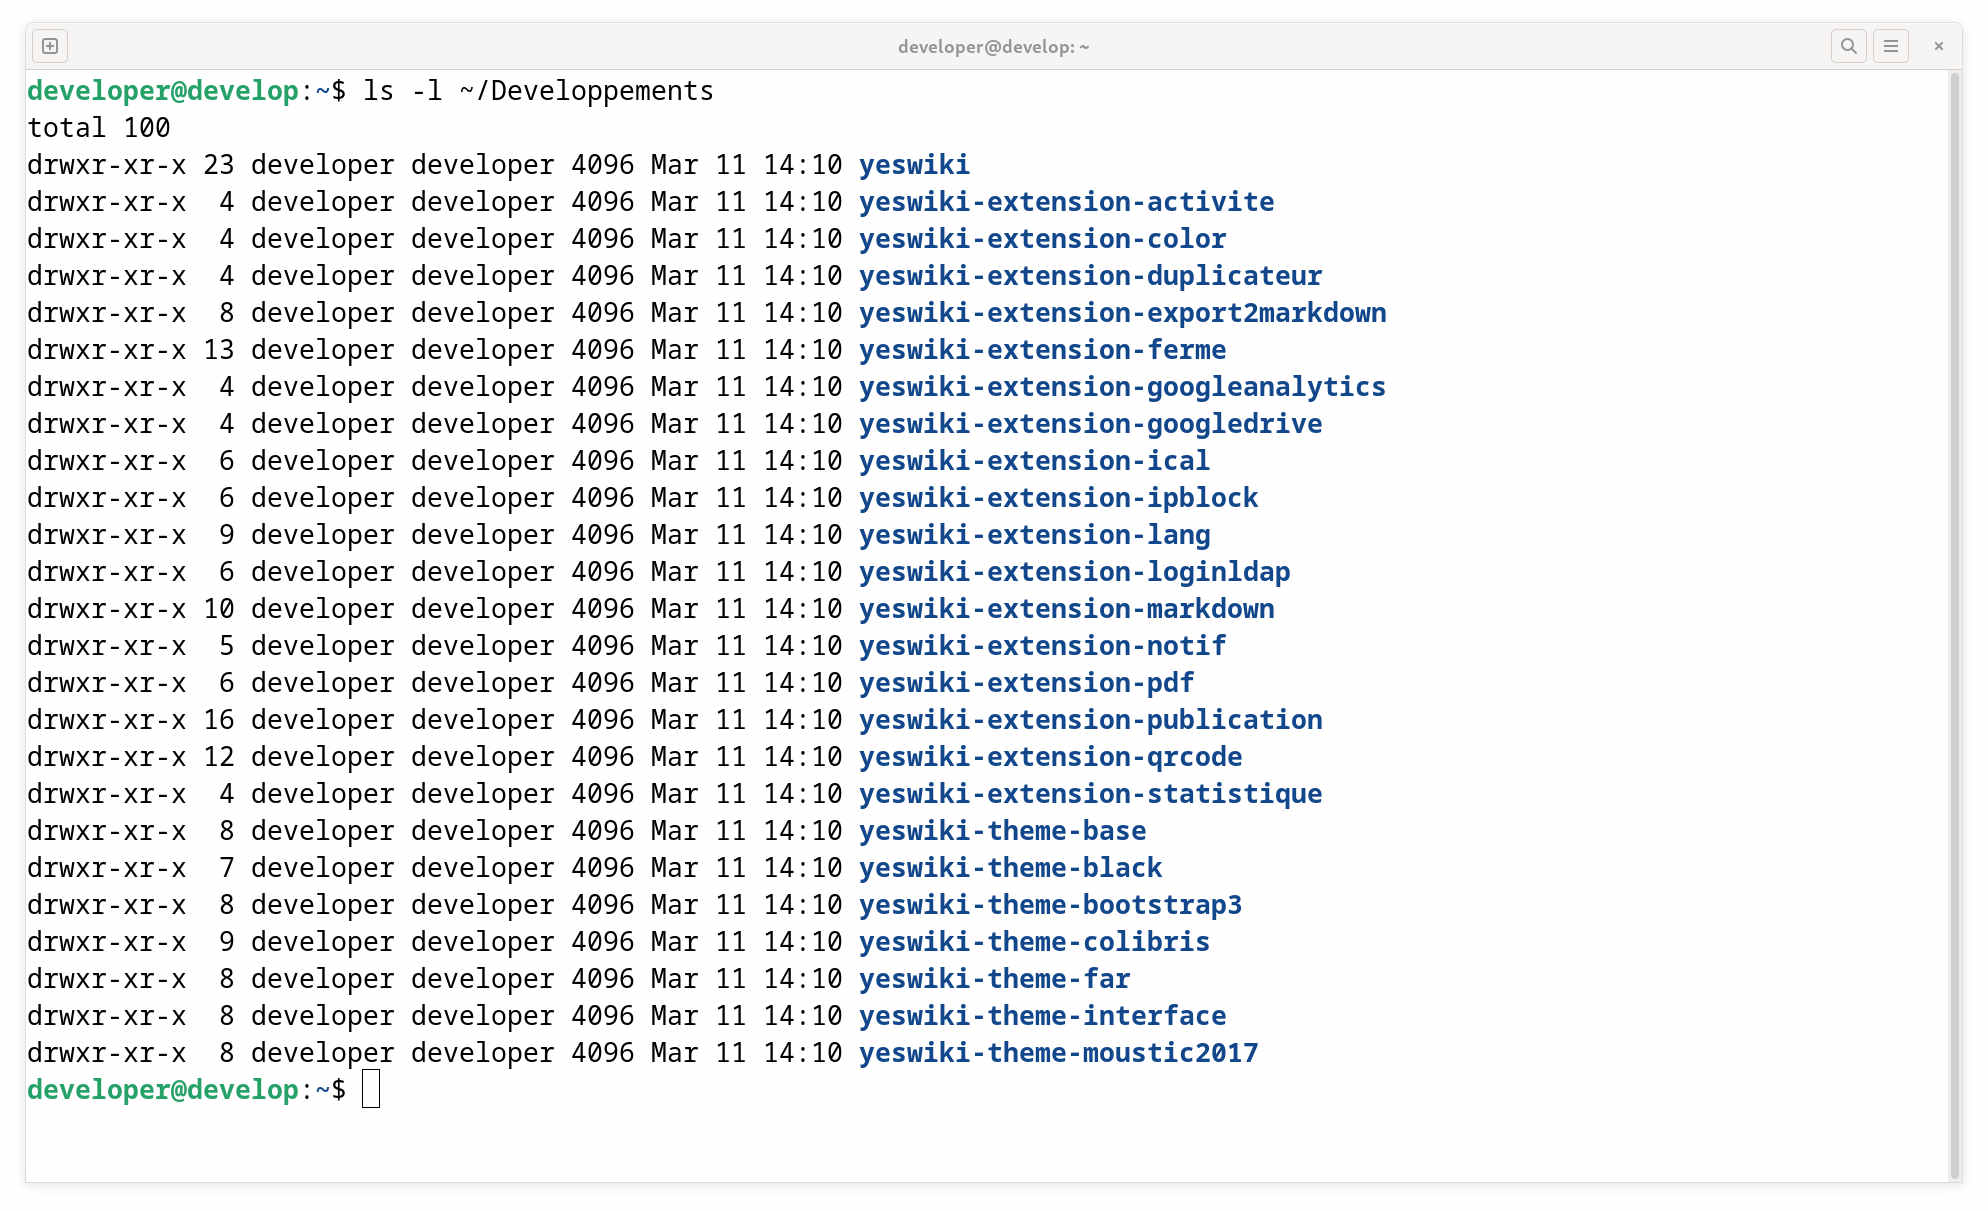Image resolution: width=1988 pixels, height=1211 pixels.
Task: Click yeswiki-theme-bootstrap3 directory name
Action: click(1049, 905)
